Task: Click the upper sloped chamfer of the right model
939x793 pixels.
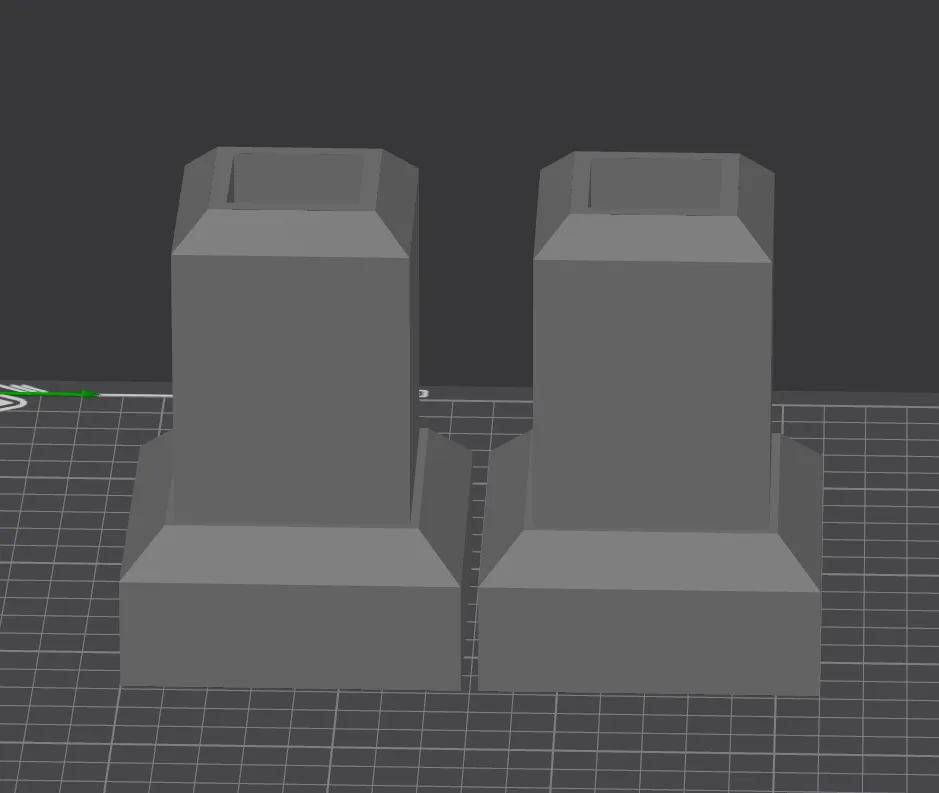Action: [x=652, y=238]
